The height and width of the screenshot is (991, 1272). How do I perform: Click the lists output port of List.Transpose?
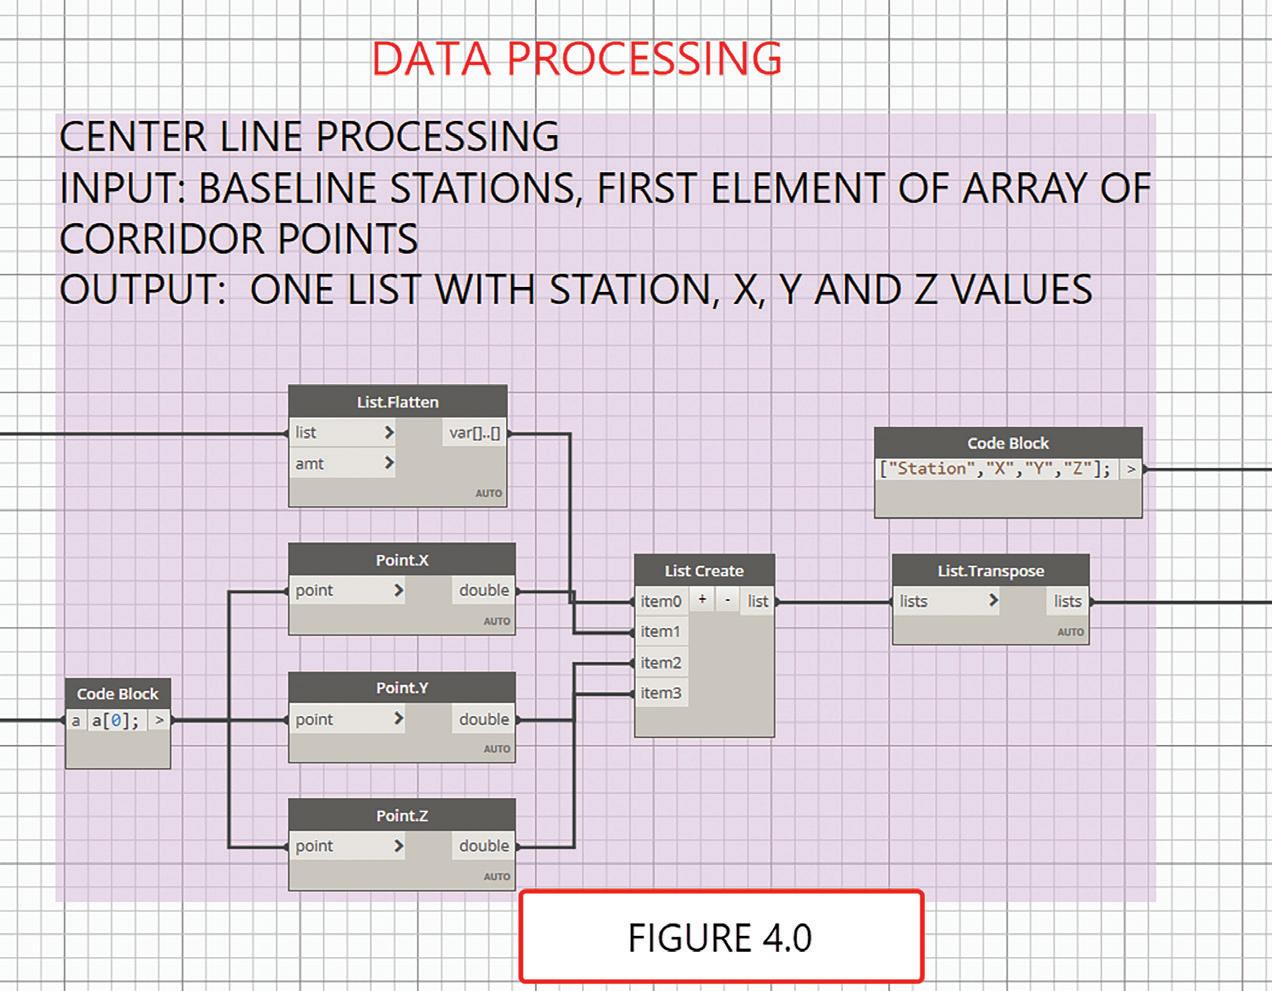tap(1067, 601)
